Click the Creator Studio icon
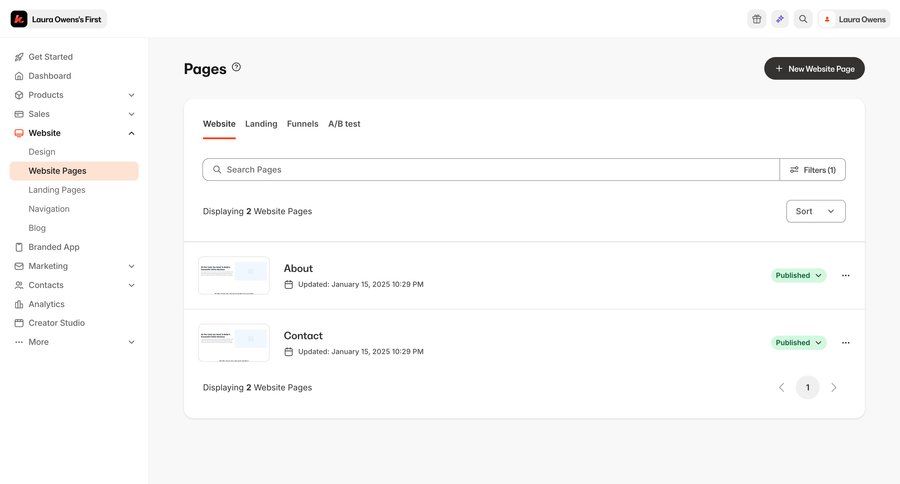This screenshot has width=900, height=484. 19,323
